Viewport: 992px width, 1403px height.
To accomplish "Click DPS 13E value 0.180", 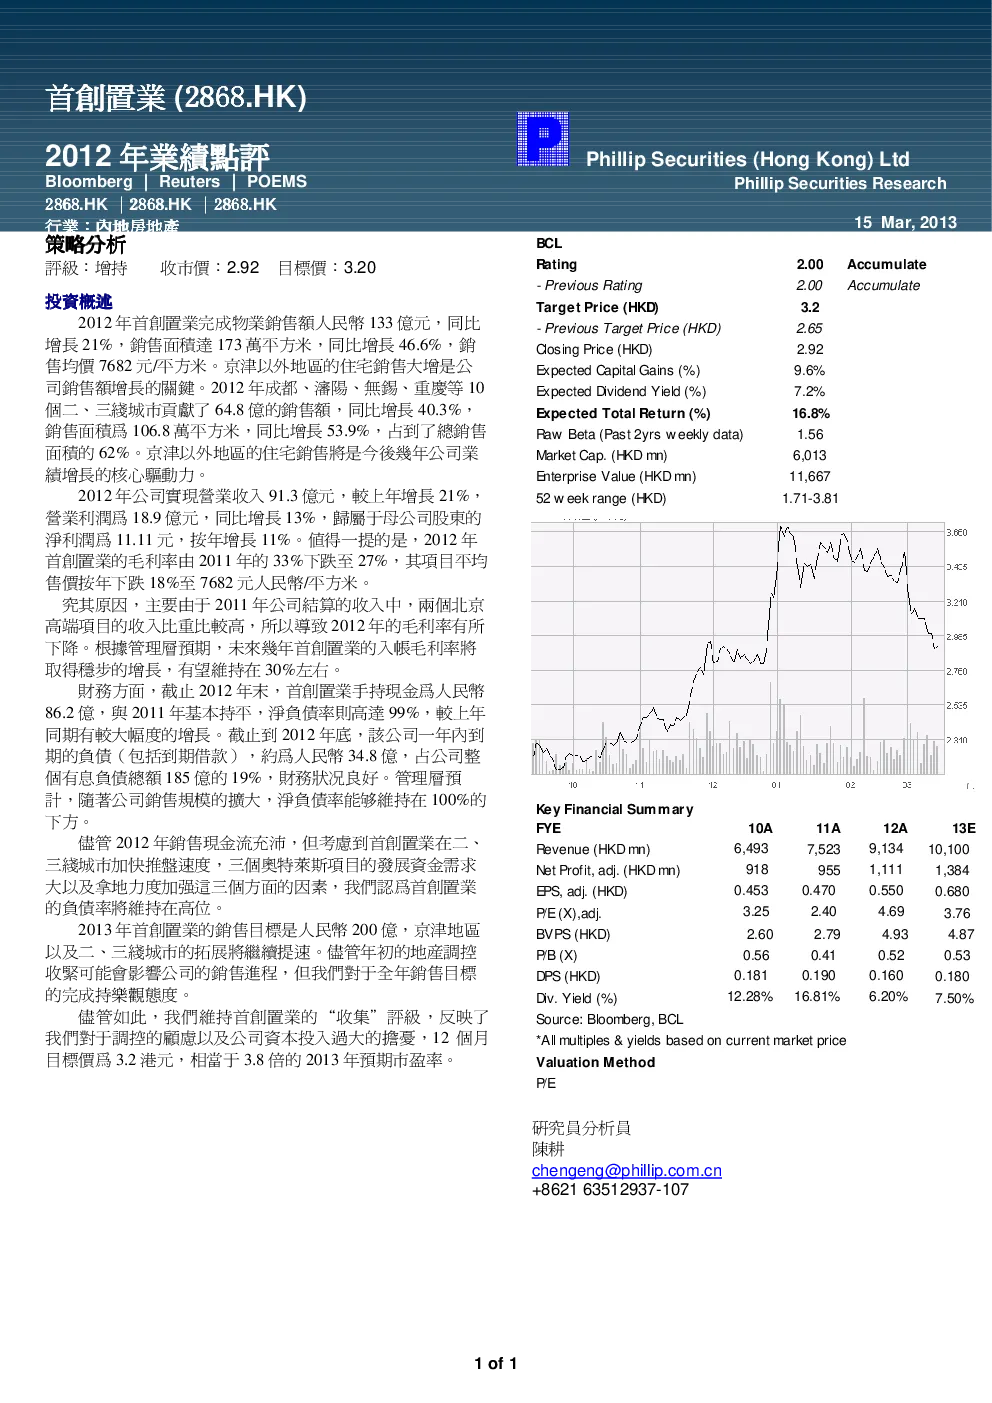I will 953,977.
